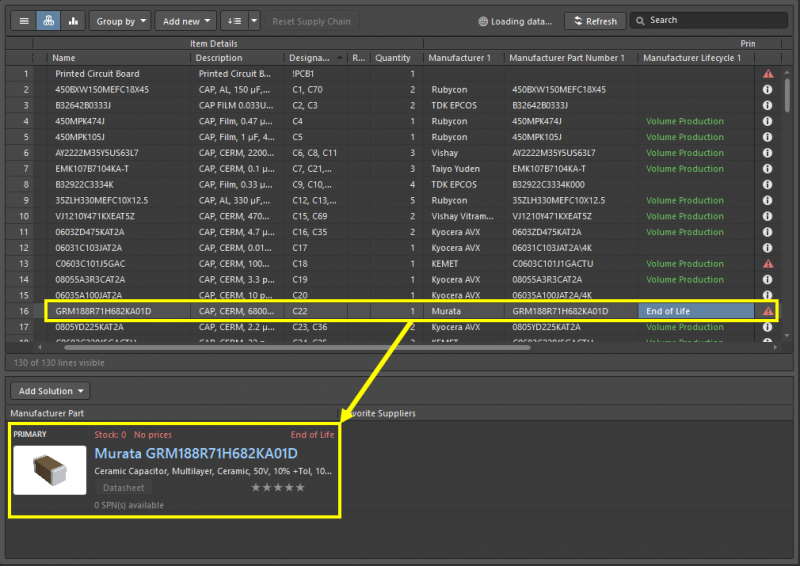Click the Description column header
This screenshot has height=566, width=800.
point(219,58)
